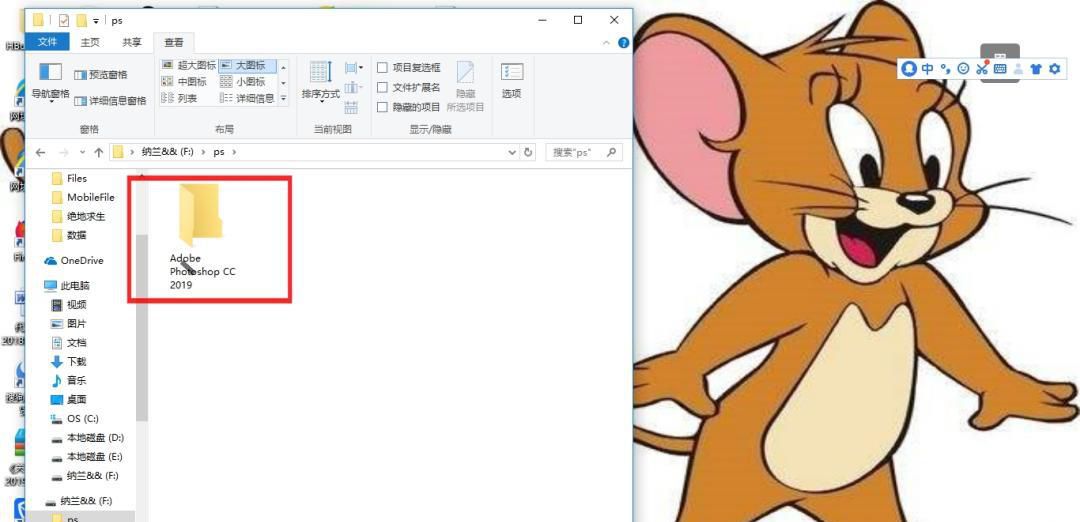The width and height of the screenshot is (1080, 522).
Task: Choose the 列表 layout
Action: point(179,98)
